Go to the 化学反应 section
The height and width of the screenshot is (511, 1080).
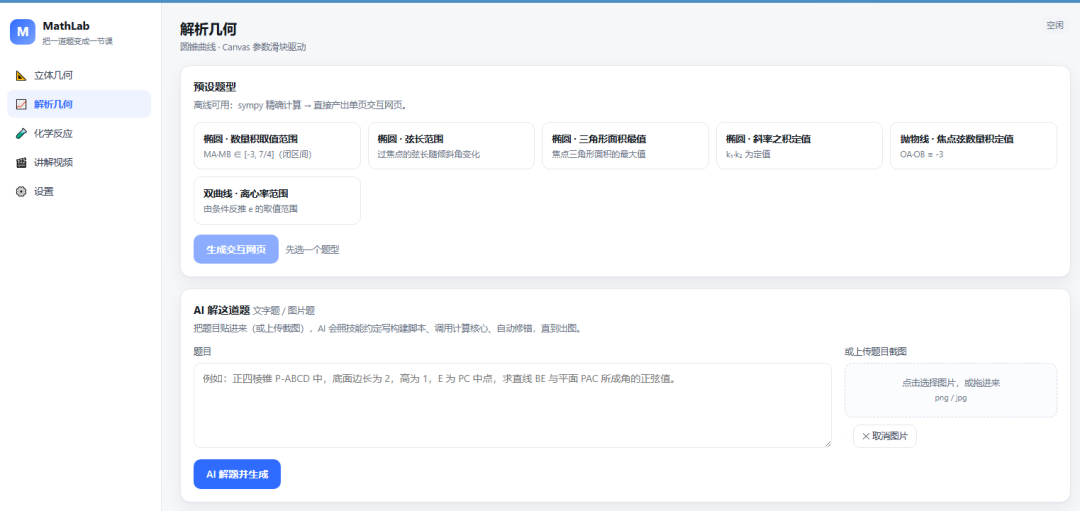coord(79,134)
